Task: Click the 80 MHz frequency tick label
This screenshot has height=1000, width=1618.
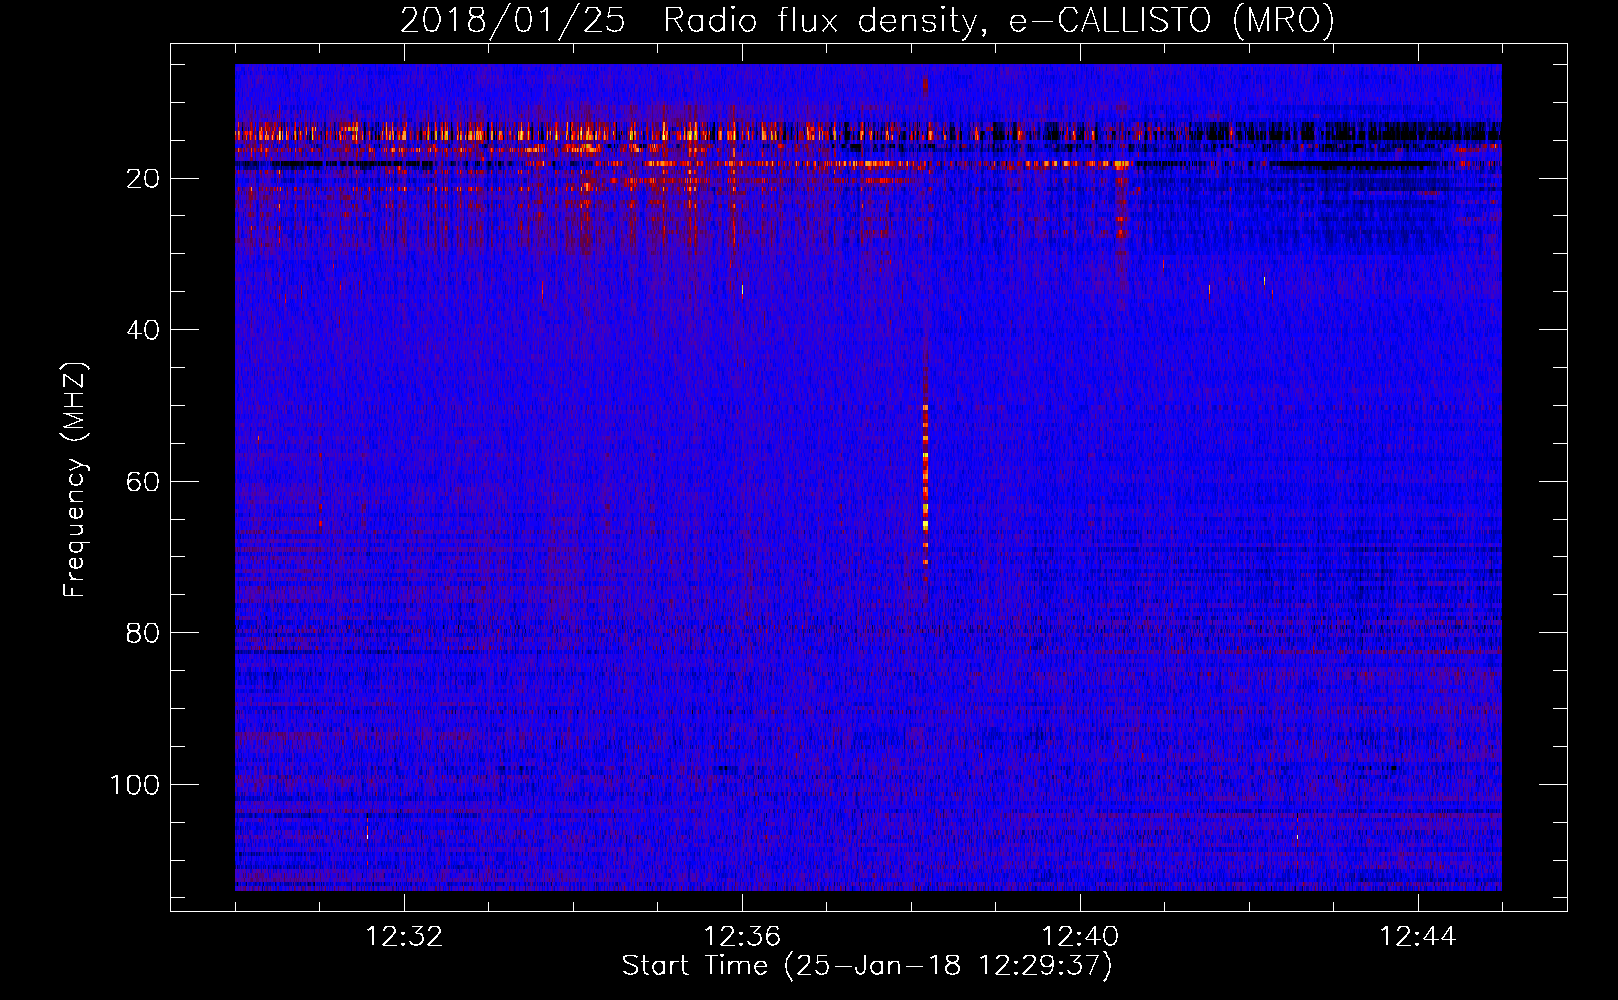Action: point(143,633)
